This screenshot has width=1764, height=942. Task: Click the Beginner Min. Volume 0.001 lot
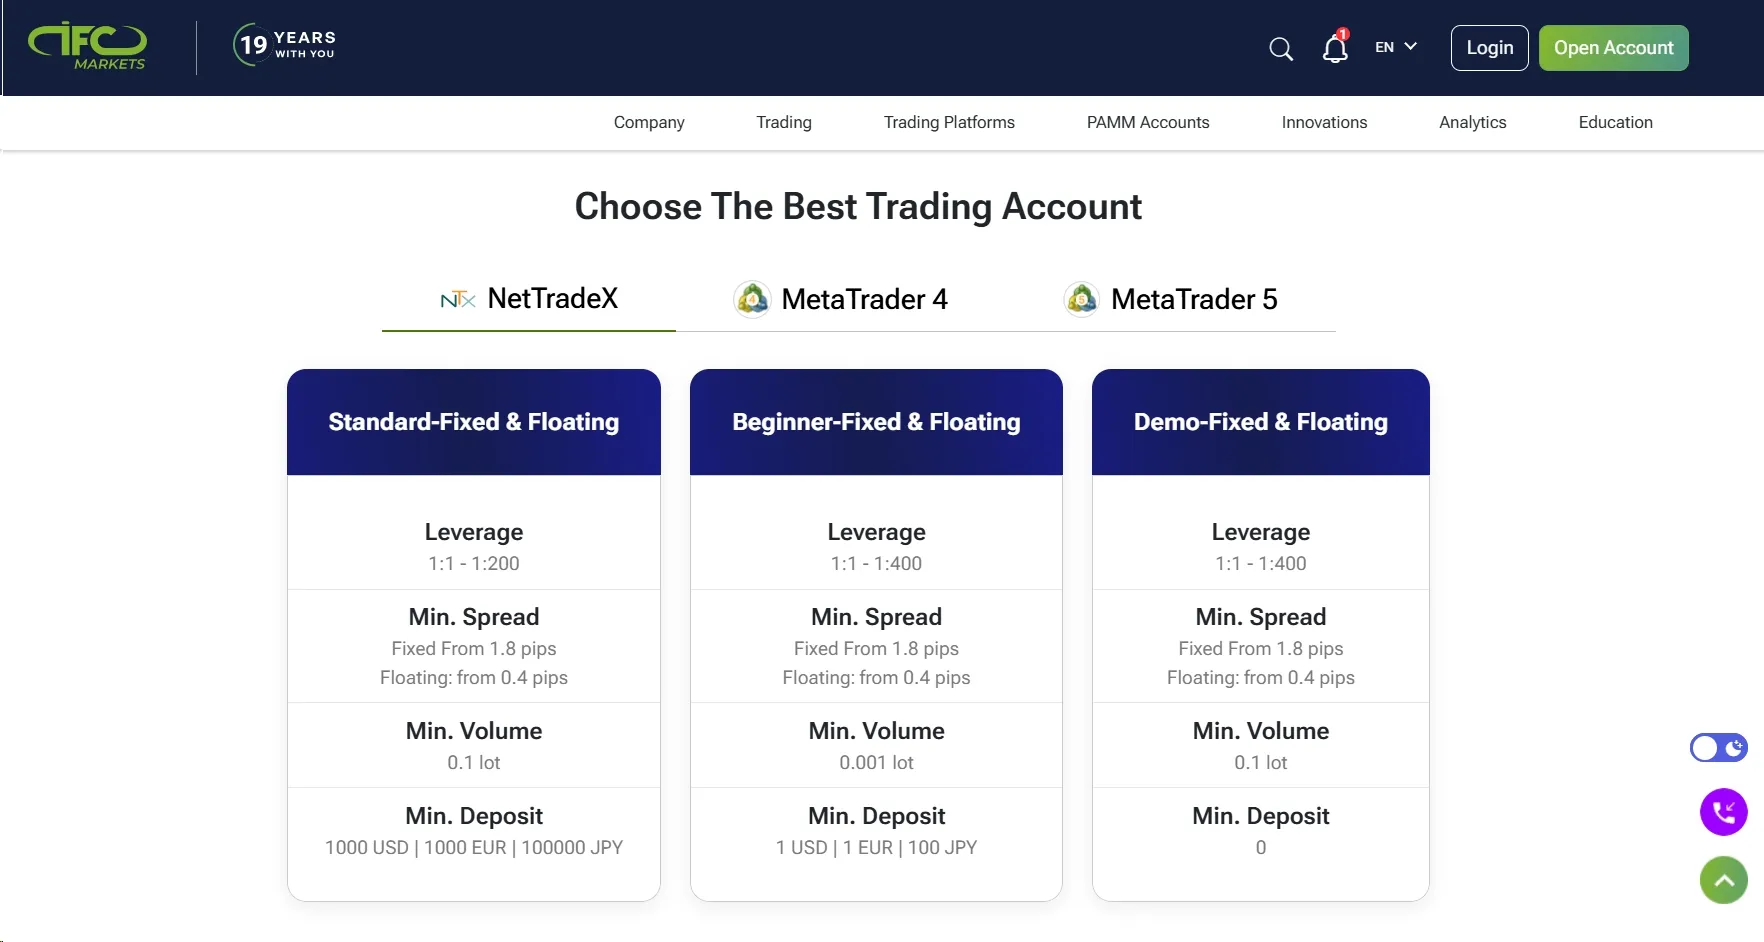pyautogui.click(x=876, y=762)
